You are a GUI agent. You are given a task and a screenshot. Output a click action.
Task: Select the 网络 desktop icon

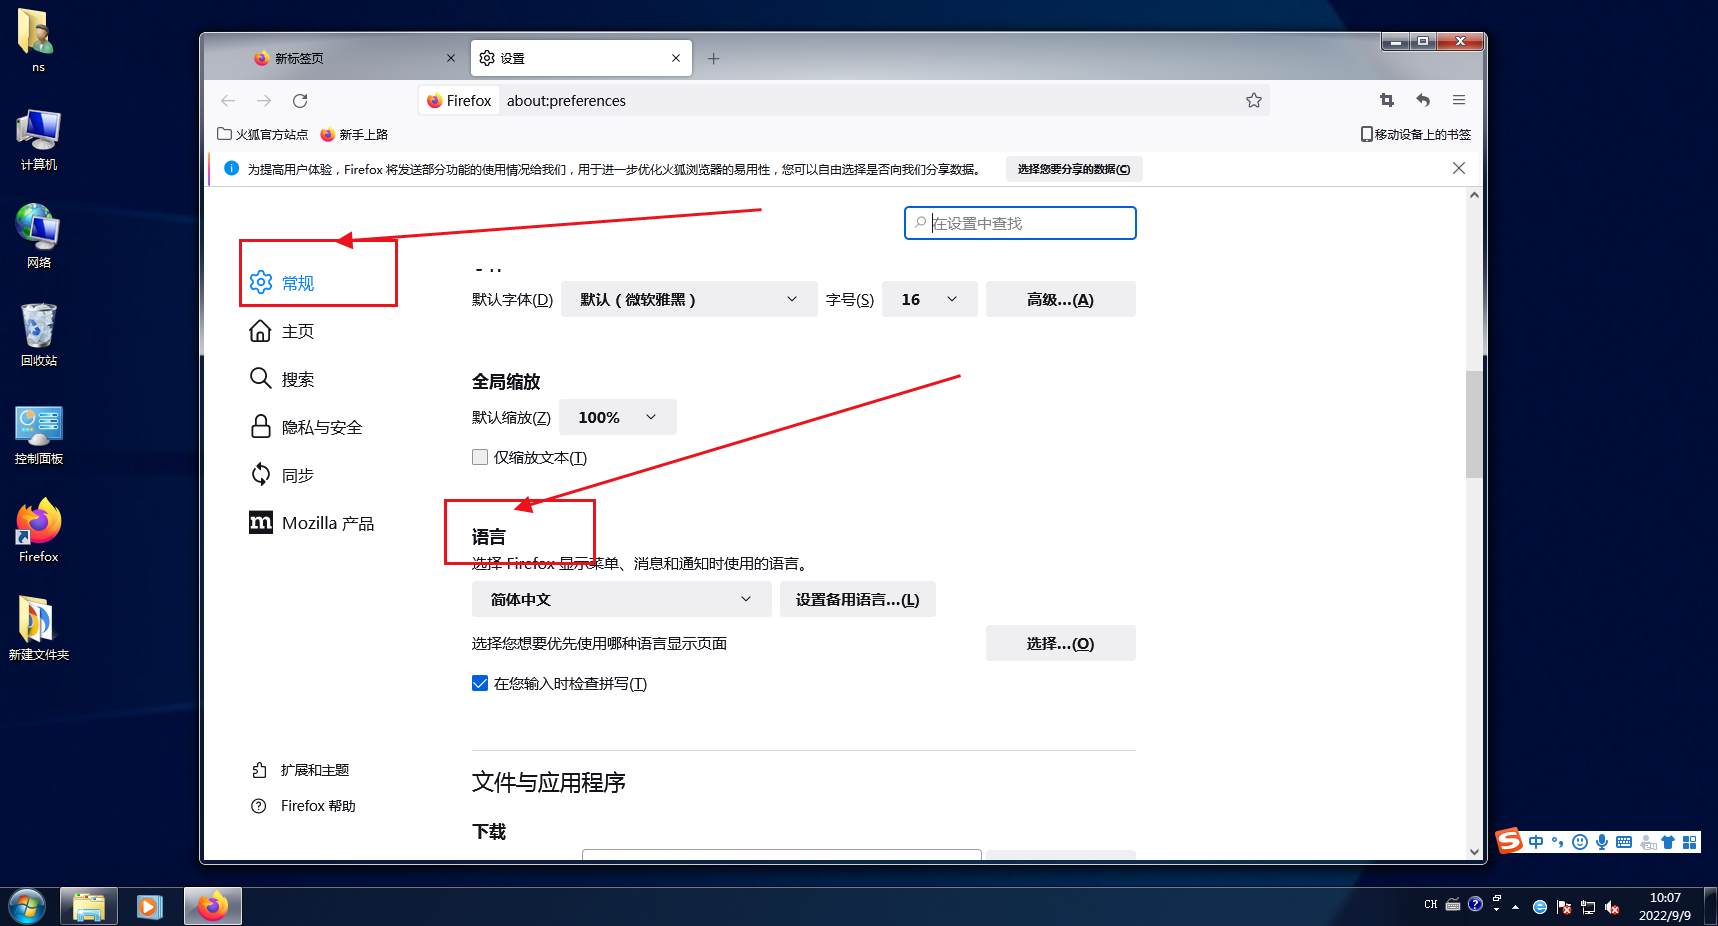39,236
